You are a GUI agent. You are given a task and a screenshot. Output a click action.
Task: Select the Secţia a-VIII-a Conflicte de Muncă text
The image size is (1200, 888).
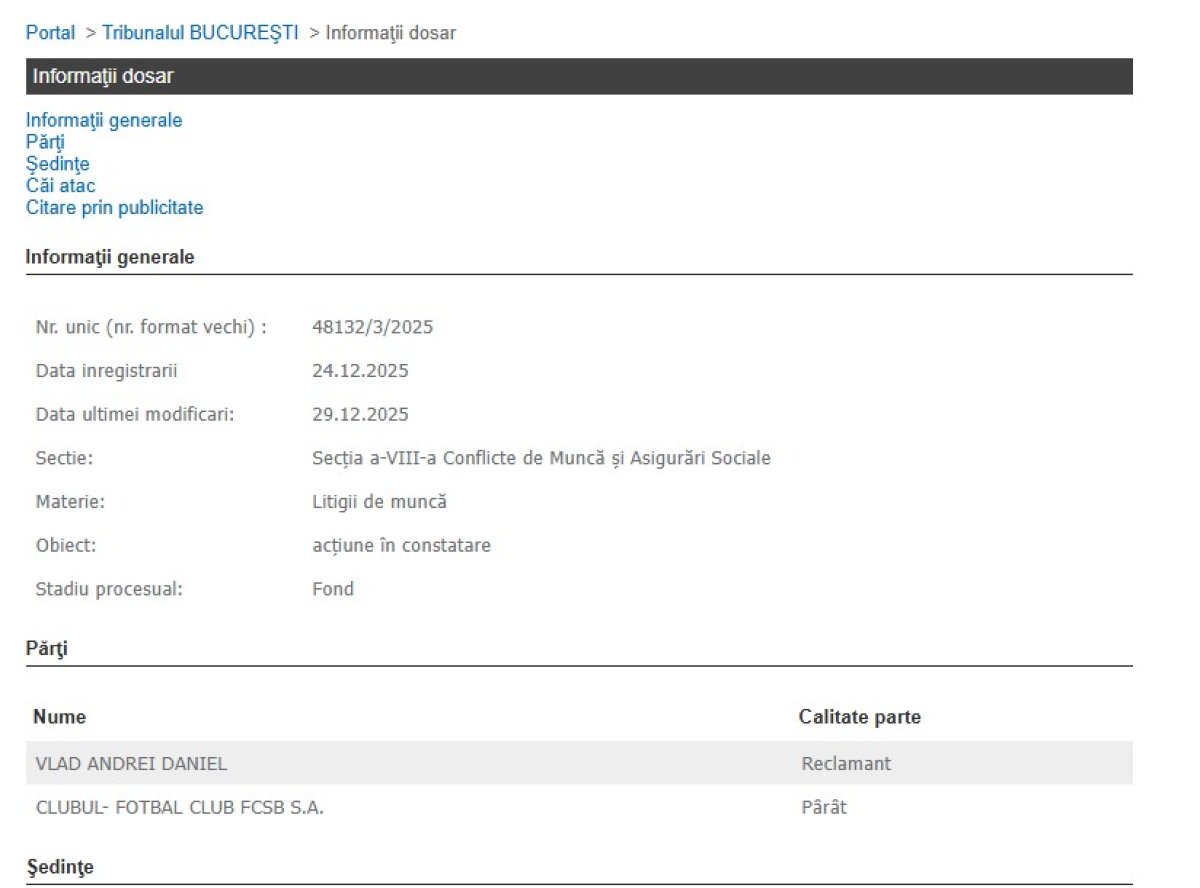click(x=541, y=458)
